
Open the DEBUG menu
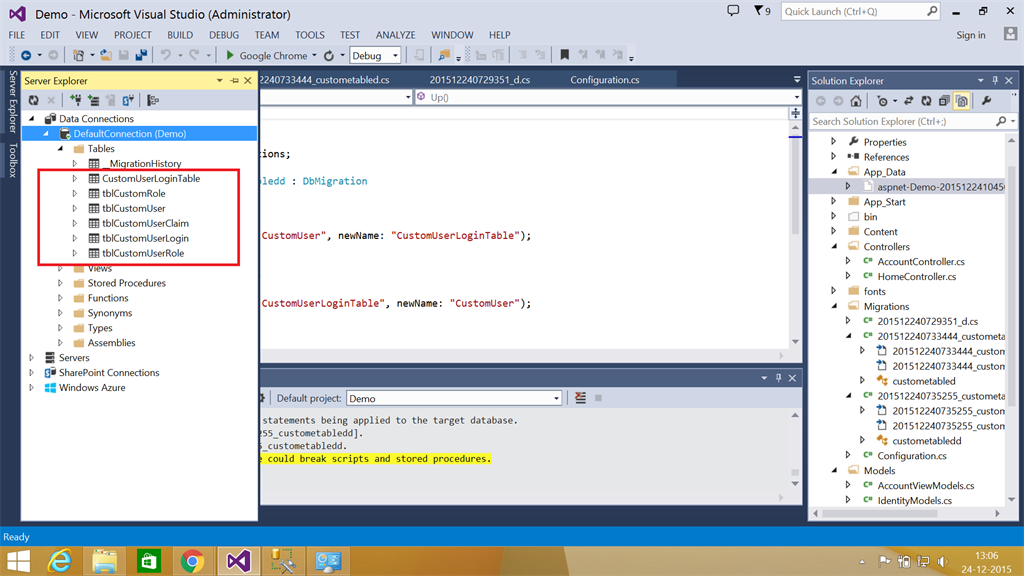tap(224, 35)
